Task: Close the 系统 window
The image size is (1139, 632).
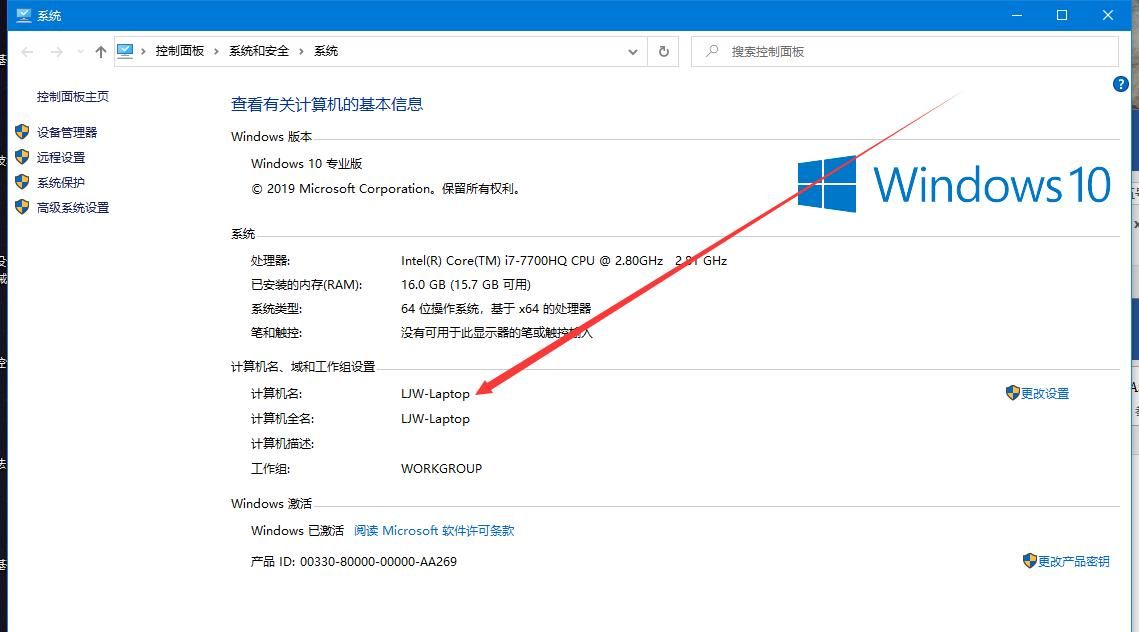Action: coord(1108,15)
